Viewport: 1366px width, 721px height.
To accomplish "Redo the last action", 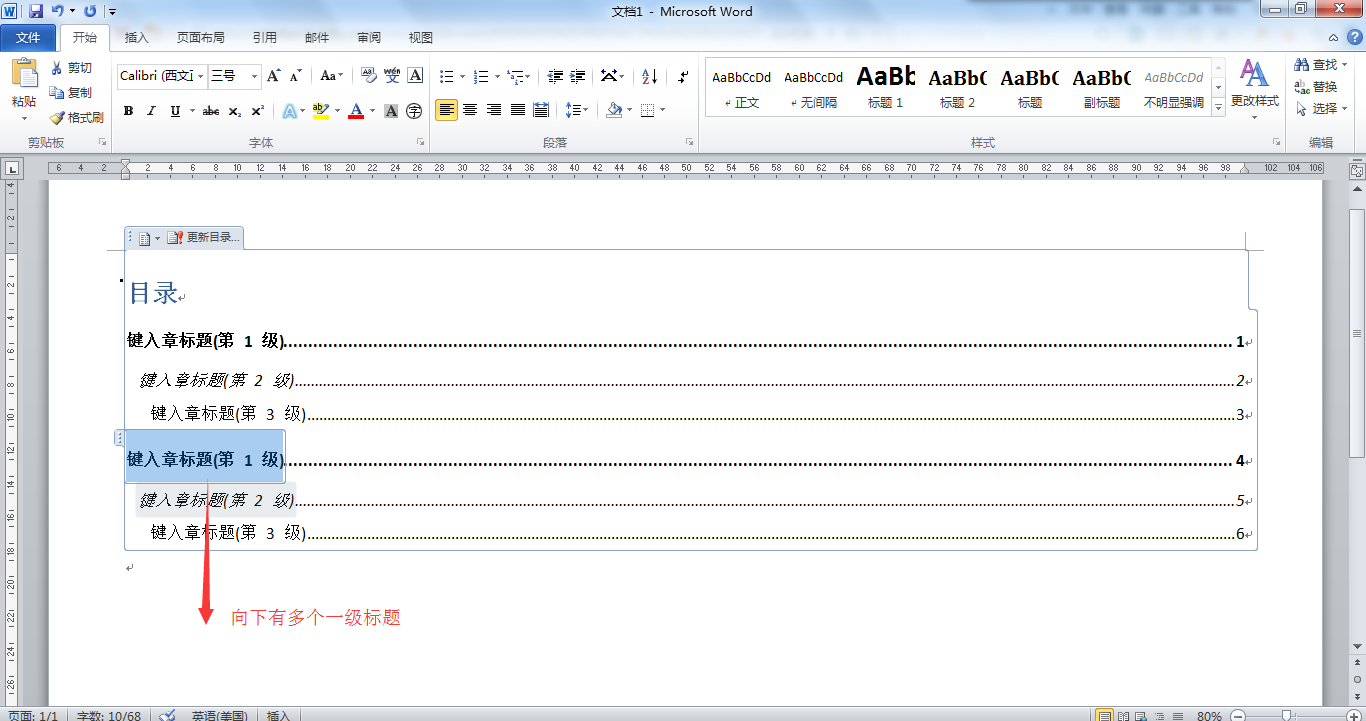I will coord(90,11).
